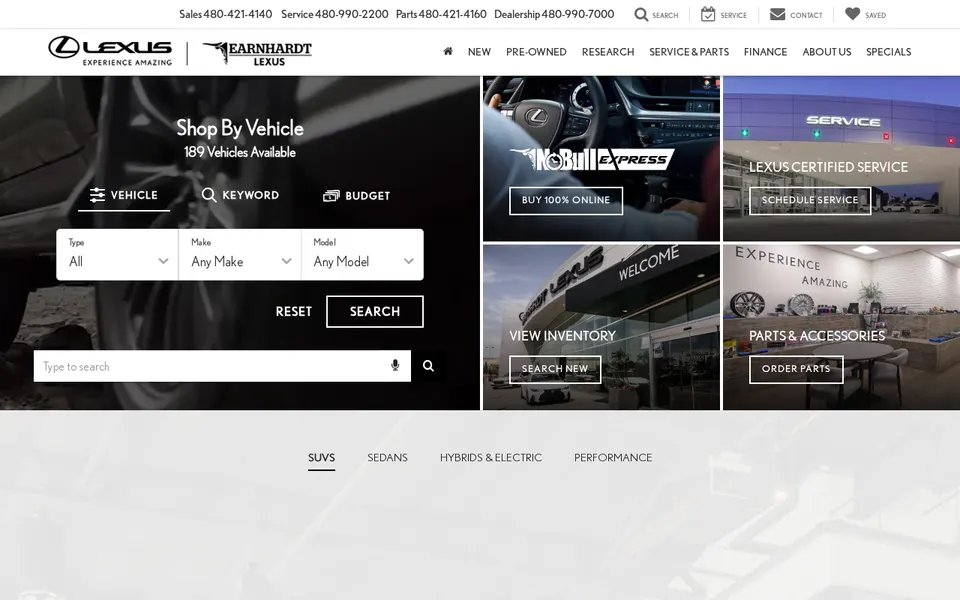The width and height of the screenshot is (960, 600).
Task: Open the FINANCE navigation menu
Action: [x=765, y=52]
